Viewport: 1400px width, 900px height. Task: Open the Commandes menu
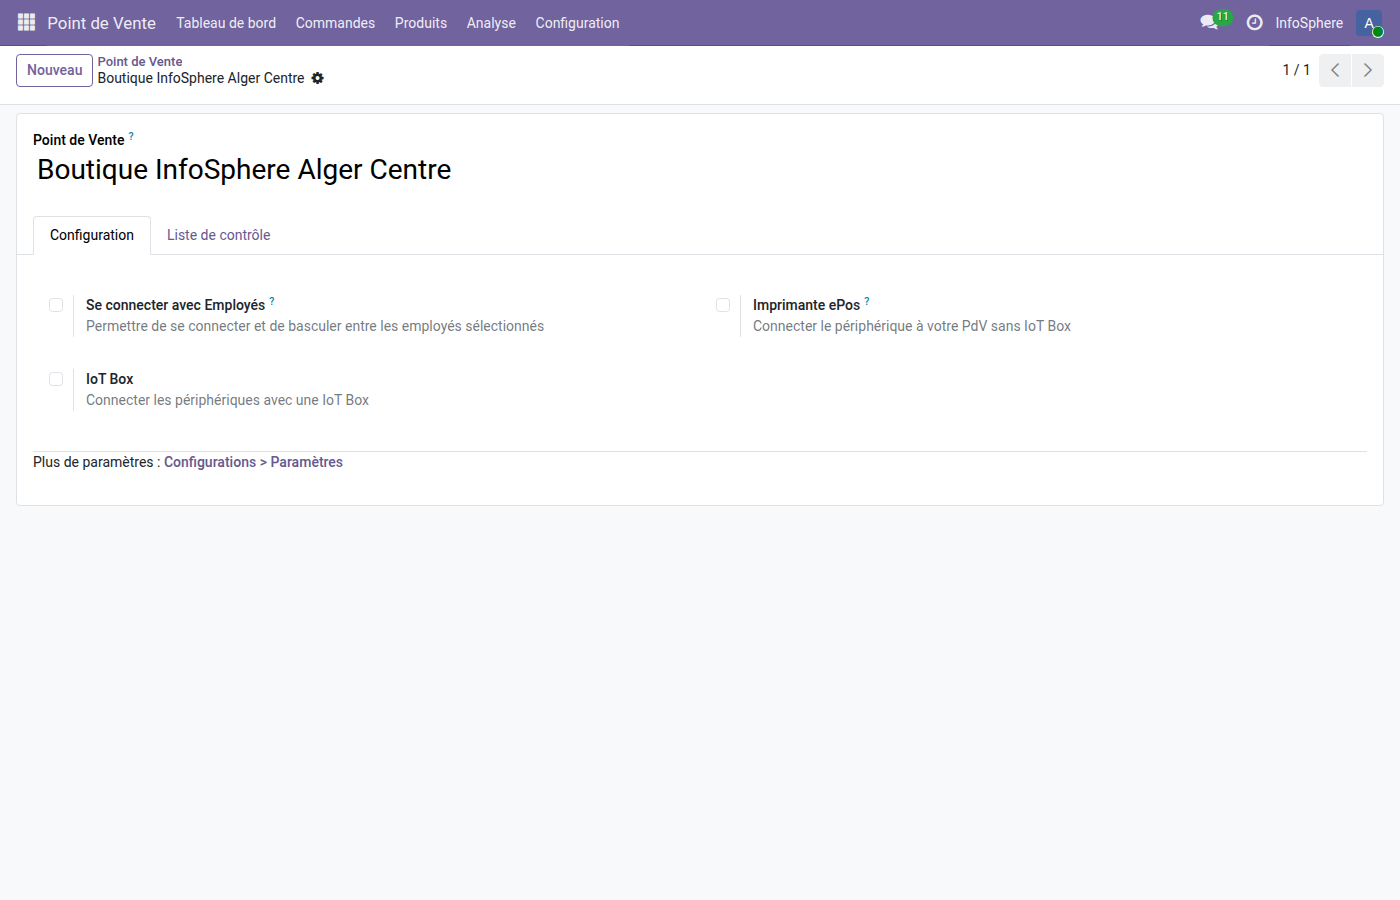pos(335,22)
